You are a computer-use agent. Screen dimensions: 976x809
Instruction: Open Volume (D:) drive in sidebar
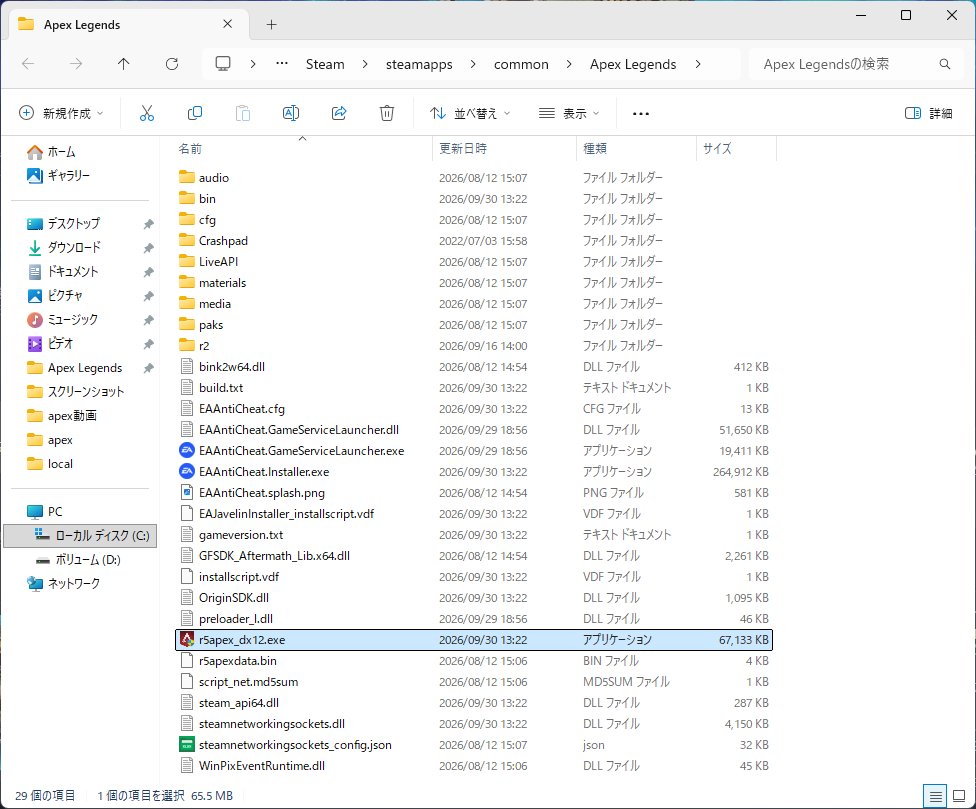point(80,559)
